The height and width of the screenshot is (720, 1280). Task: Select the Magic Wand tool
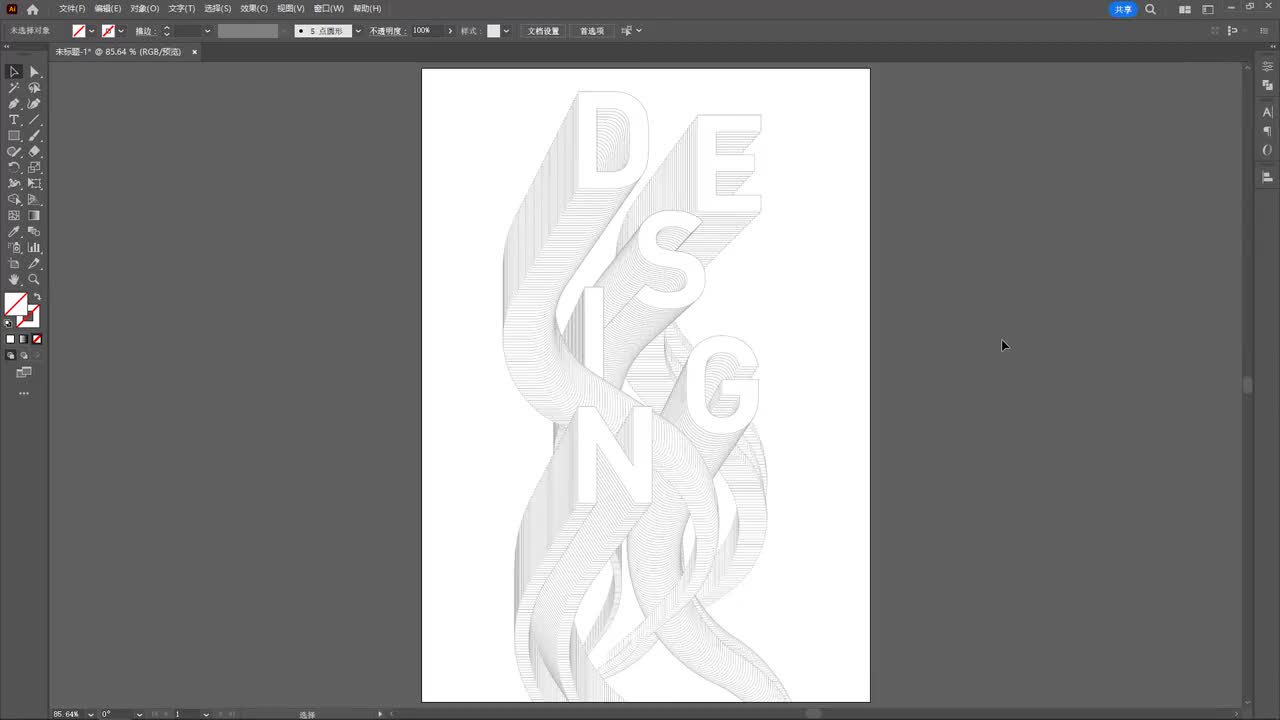pyautogui.click(x=14, y=88)
